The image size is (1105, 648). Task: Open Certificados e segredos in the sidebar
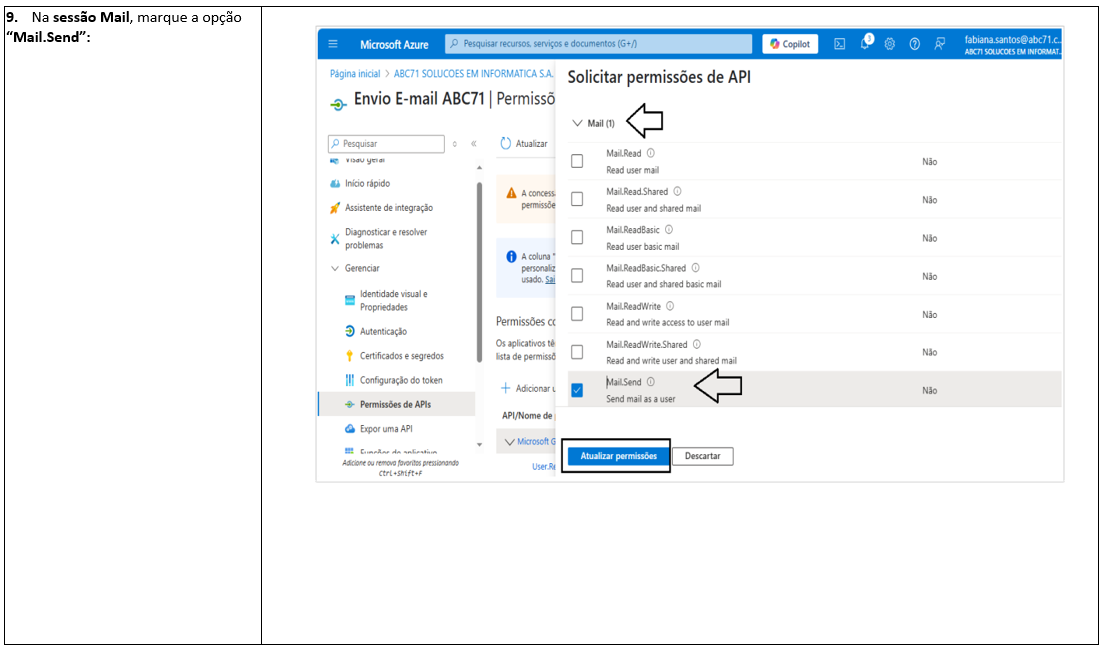401,356
